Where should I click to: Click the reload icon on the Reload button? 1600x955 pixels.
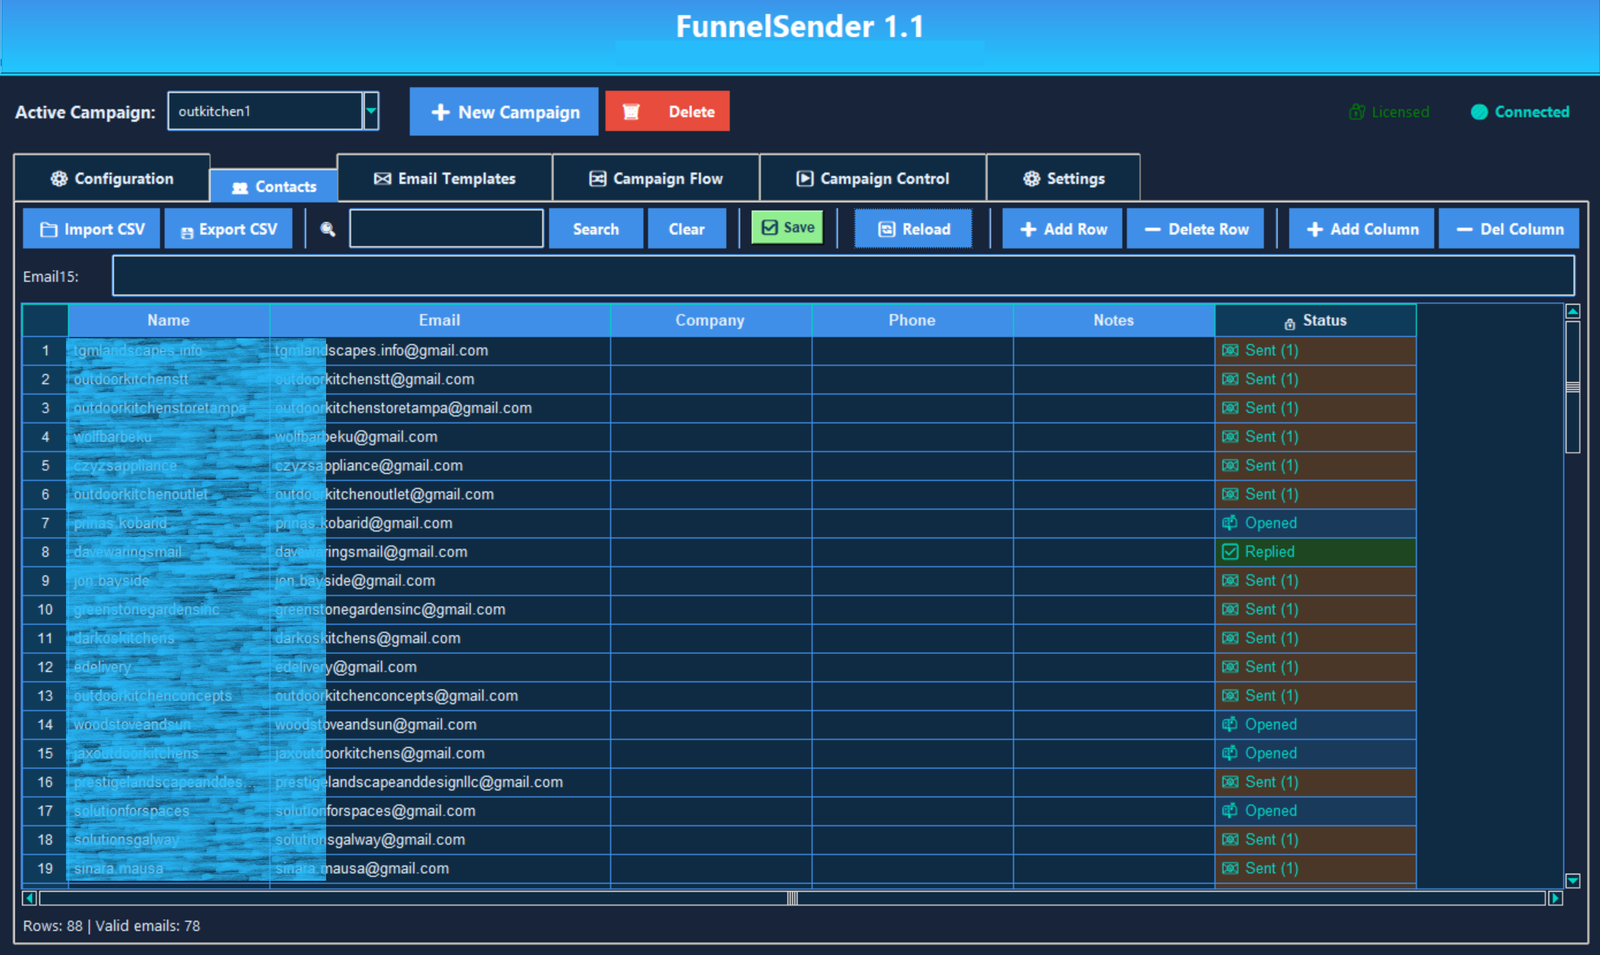pyautogui.click(x=886, y=228)
